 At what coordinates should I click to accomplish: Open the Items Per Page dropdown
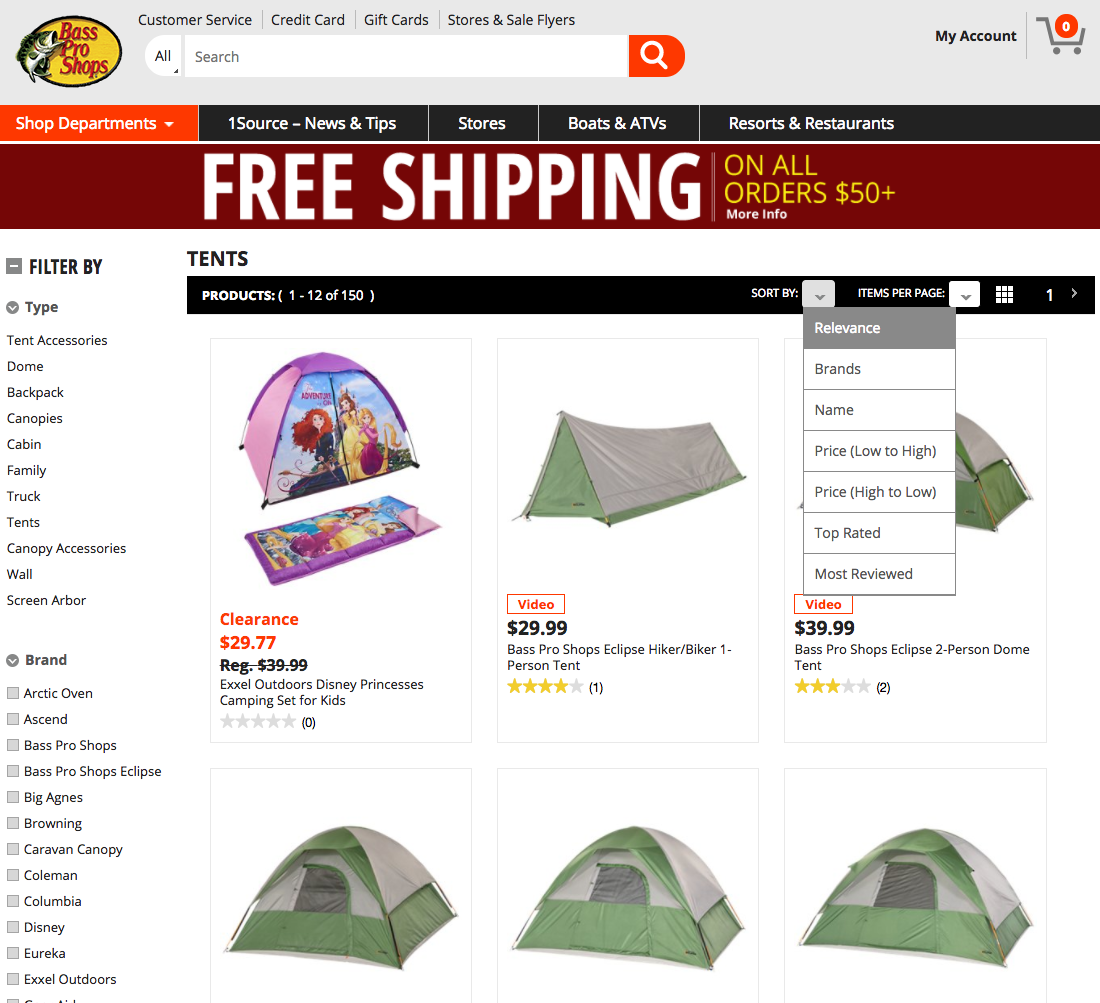coord(965,295)
